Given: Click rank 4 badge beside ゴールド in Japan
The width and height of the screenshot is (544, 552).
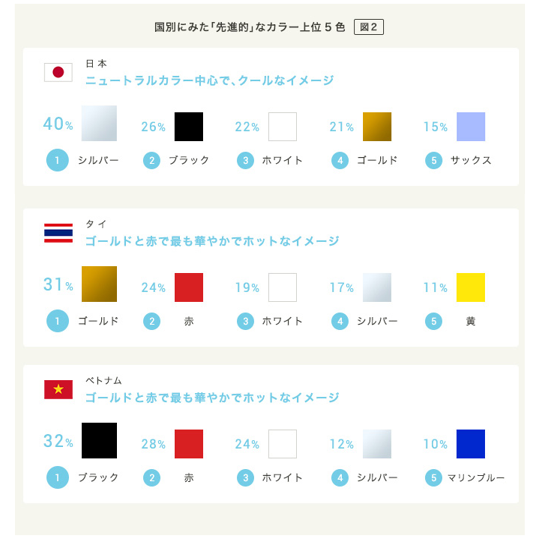Looking at the screenshot, I should [340, 161].
